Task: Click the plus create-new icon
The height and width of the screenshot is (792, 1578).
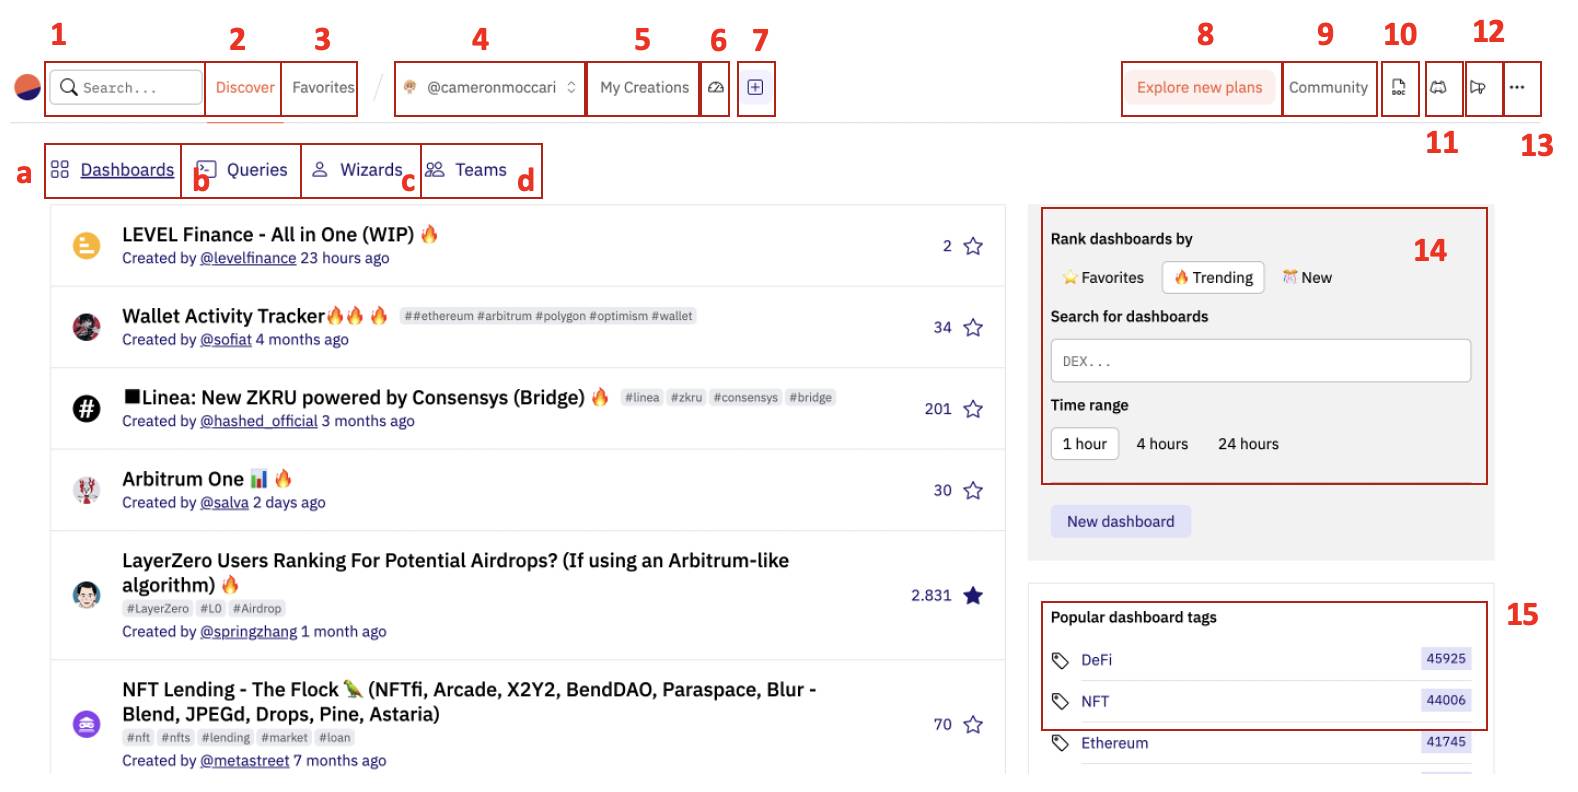Action: (755, 88)
